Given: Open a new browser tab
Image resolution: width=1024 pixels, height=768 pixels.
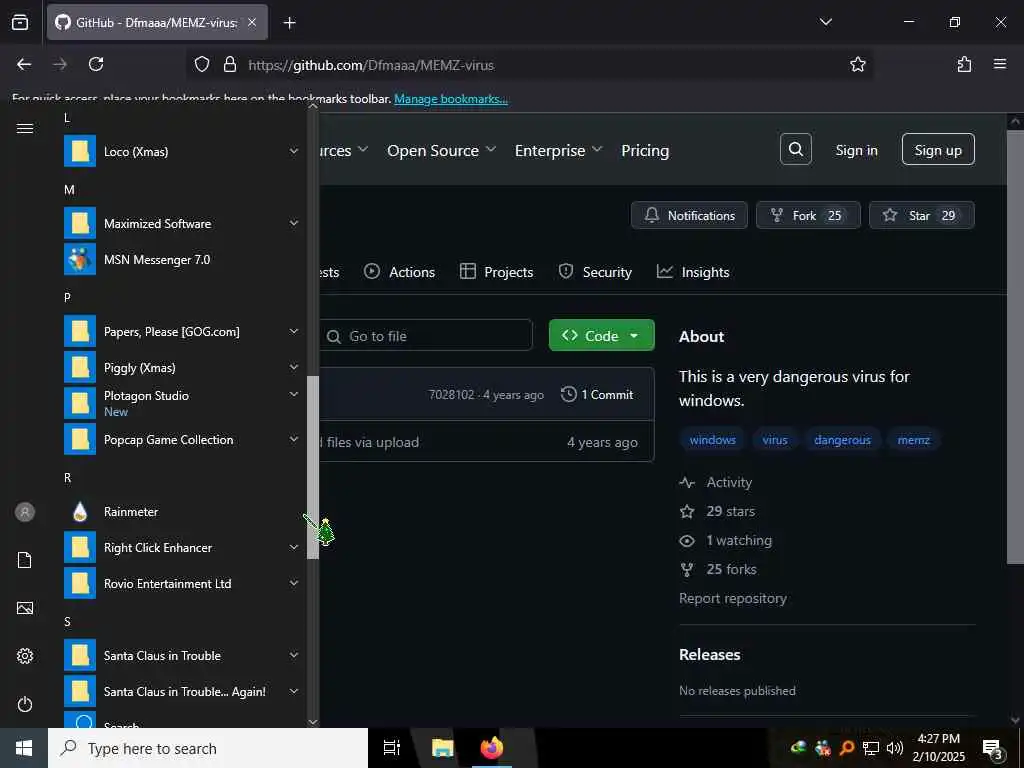Looking at the screenshot, I should tap(289, 23).
